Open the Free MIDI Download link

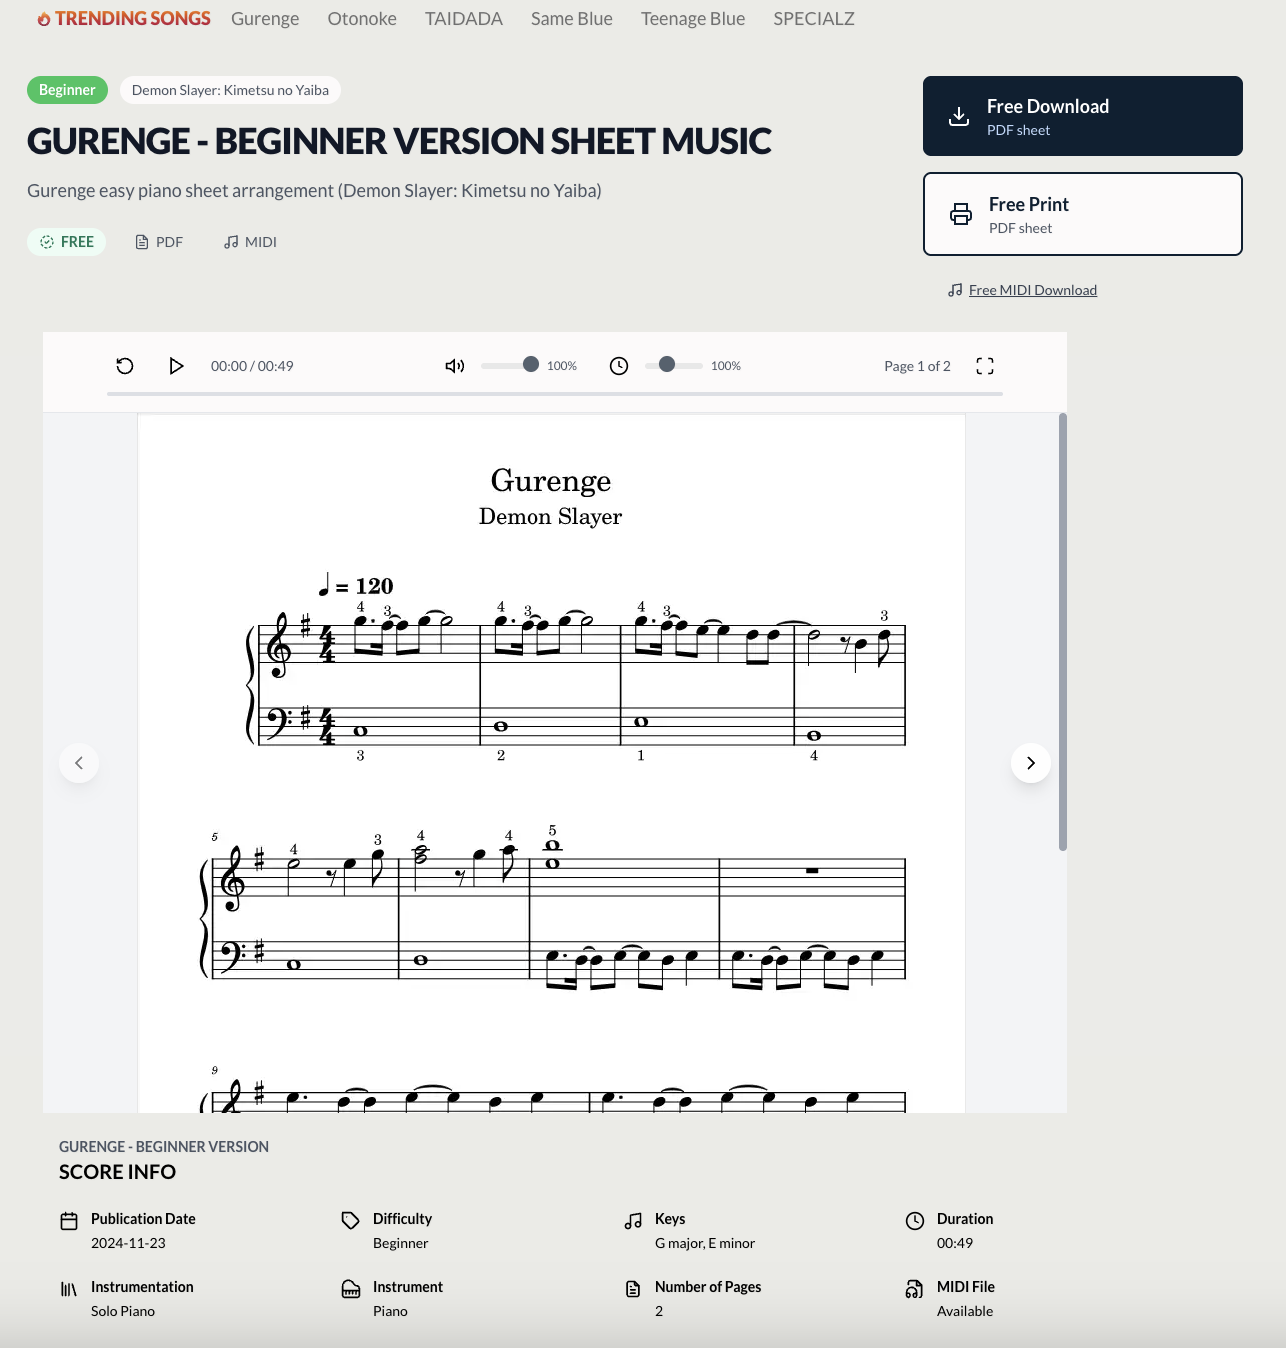(x=1033, y=290)
